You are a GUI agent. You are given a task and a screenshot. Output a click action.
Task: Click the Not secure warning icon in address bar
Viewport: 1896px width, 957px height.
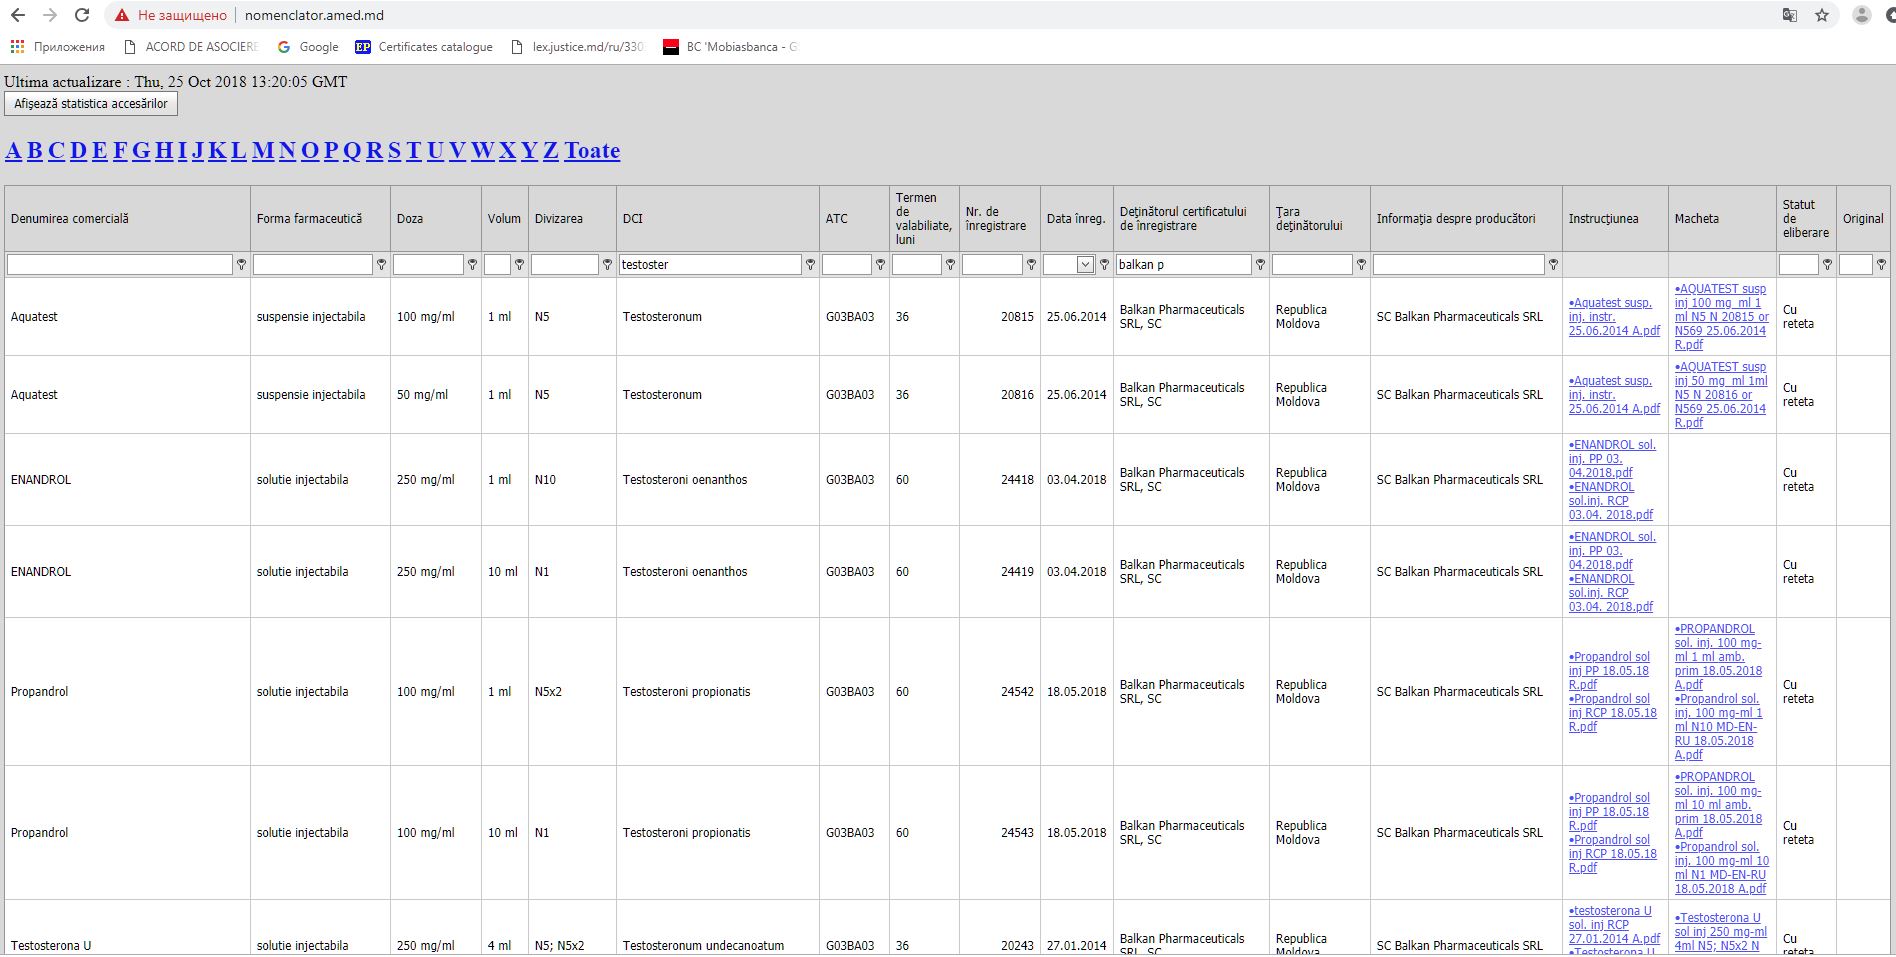(x=122, y=15)
